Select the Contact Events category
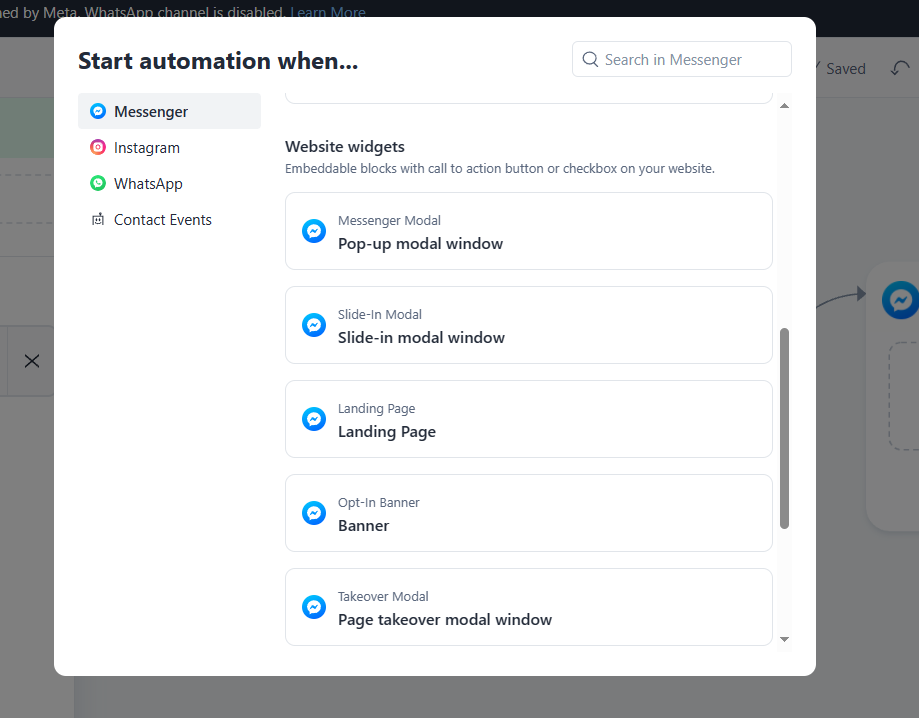This screenshot has height=718, width=919. [x=163, y=220]
